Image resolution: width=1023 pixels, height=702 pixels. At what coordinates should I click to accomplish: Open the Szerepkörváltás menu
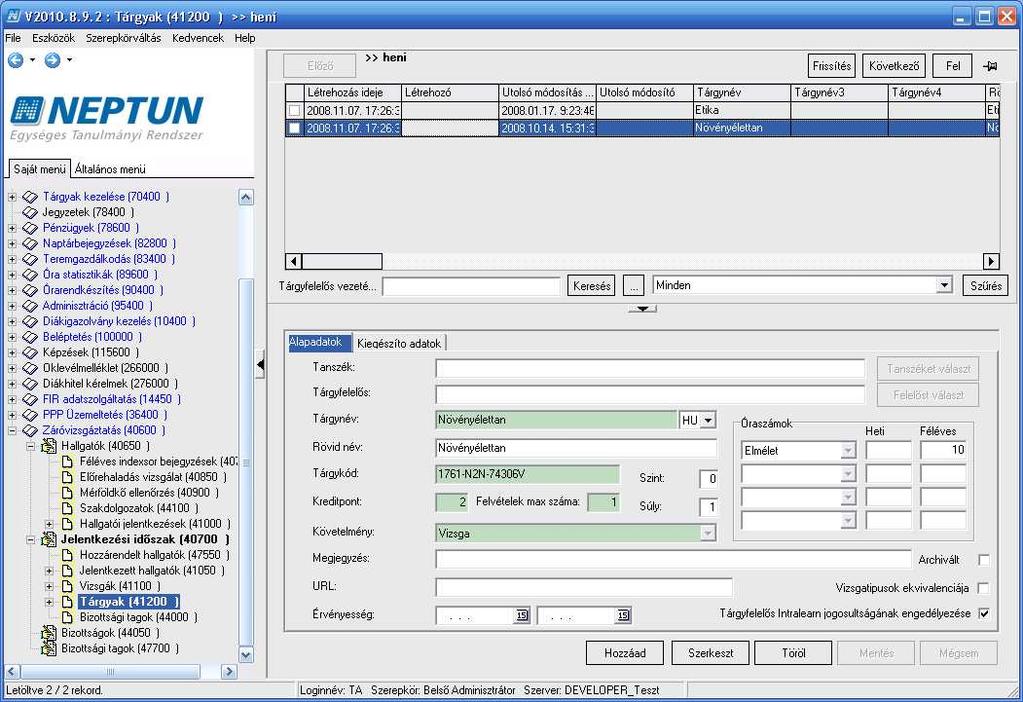tap(123, 38)
